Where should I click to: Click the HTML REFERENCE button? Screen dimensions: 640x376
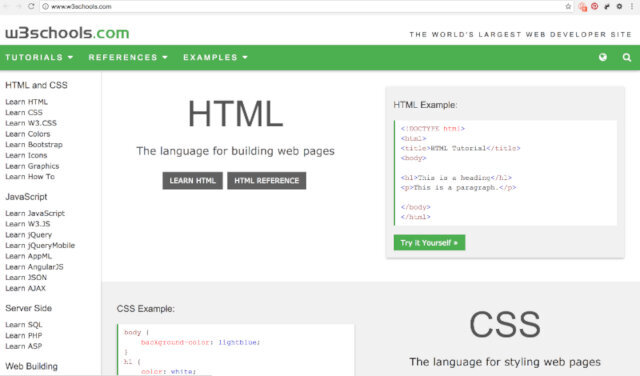(267, 180)
